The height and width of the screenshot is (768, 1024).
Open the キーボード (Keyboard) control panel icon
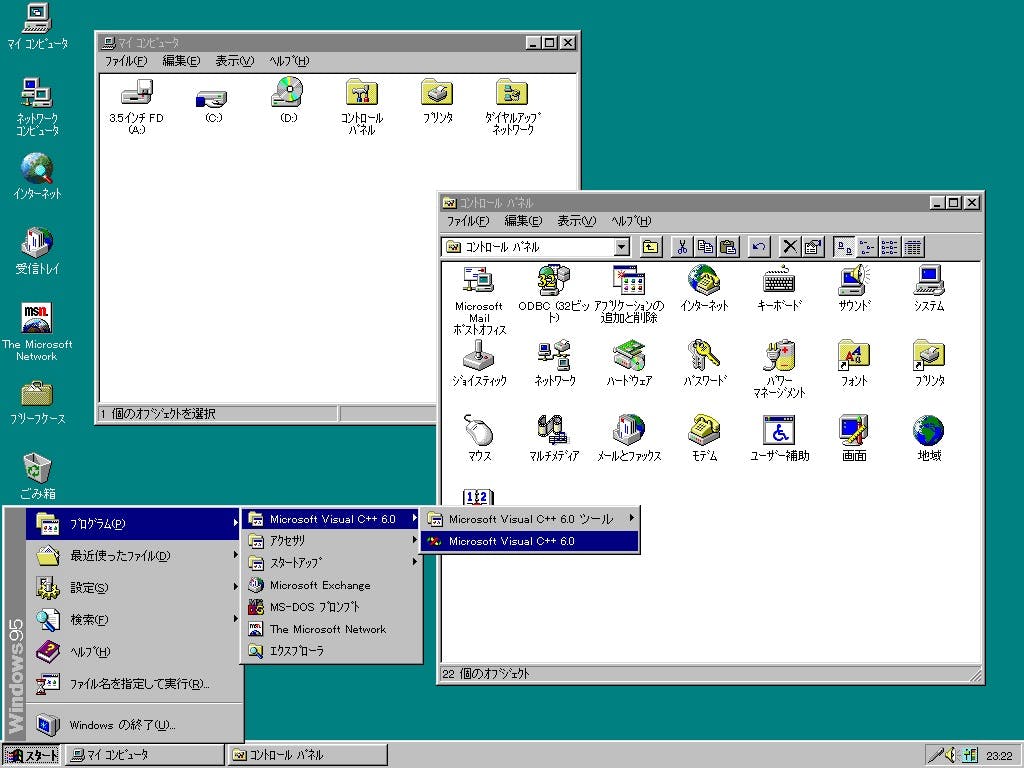779,282
